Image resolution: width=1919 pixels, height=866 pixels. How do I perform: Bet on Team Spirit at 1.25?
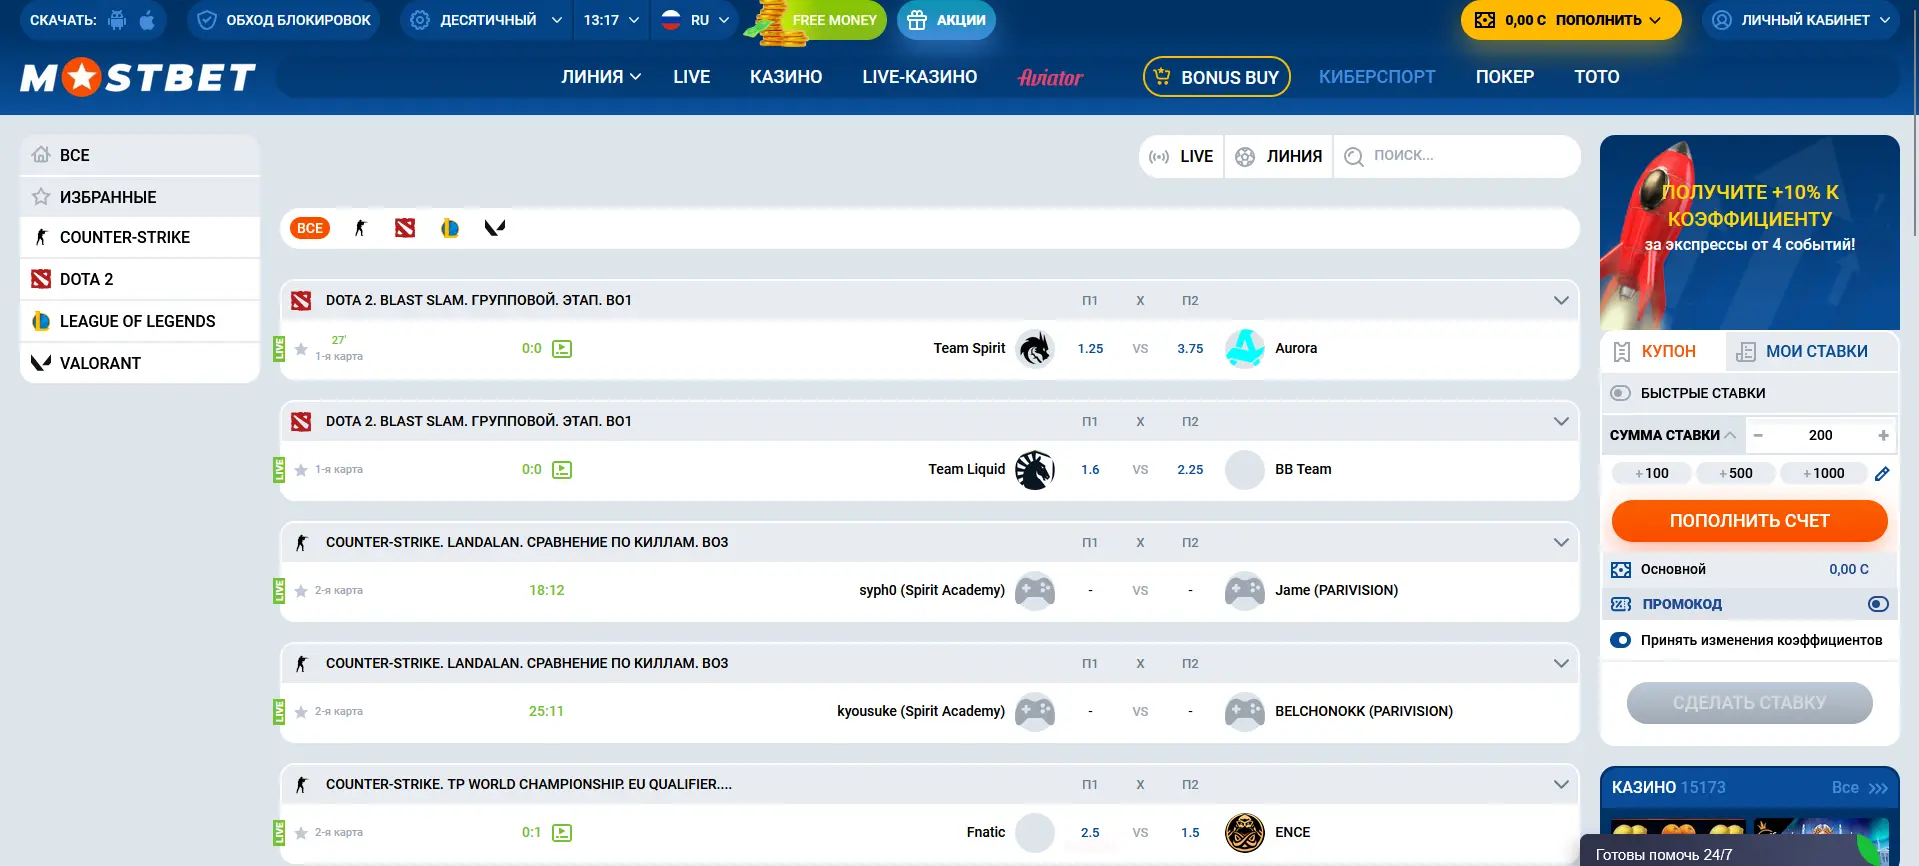1090,349
